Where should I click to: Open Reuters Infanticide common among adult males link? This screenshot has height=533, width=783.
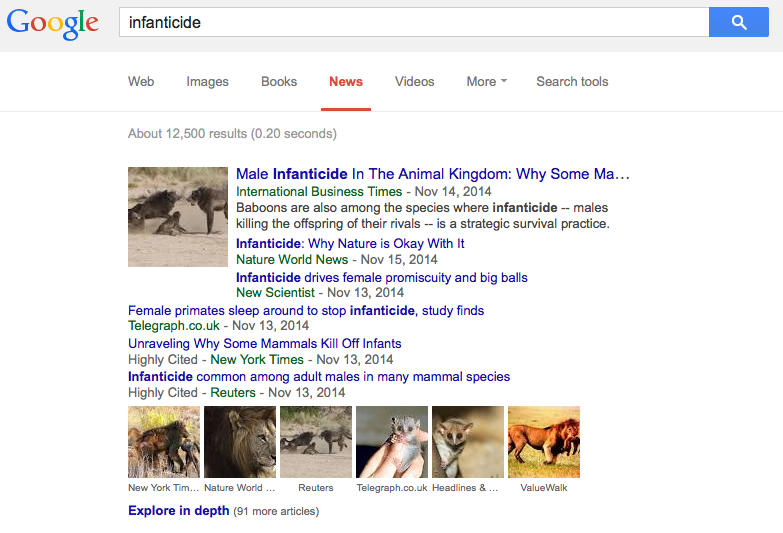319,376
